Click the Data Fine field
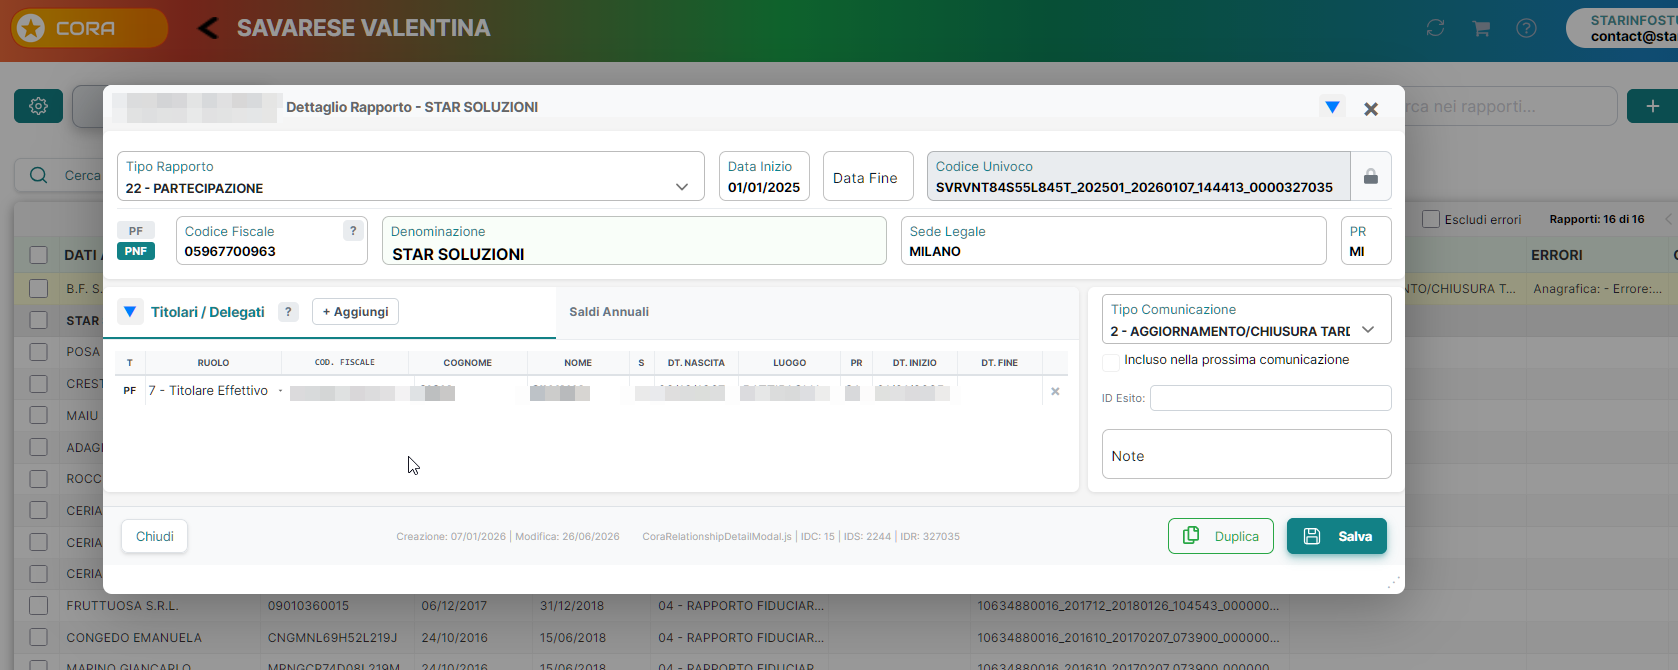 [868, 177]
